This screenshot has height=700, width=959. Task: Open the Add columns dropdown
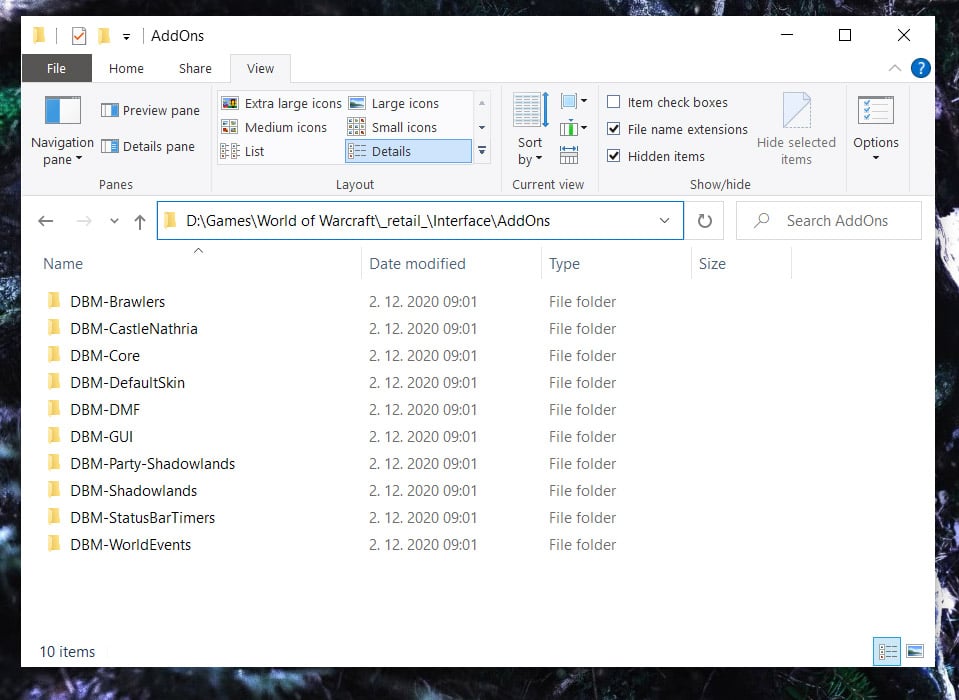(x=573, y=128)
